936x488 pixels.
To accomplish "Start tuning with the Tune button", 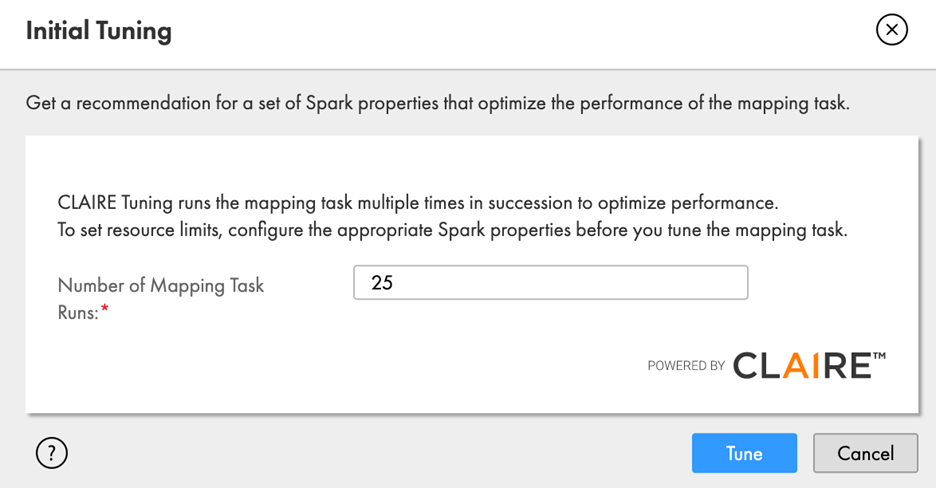I will pyautogui.click(x=744, y=453).
